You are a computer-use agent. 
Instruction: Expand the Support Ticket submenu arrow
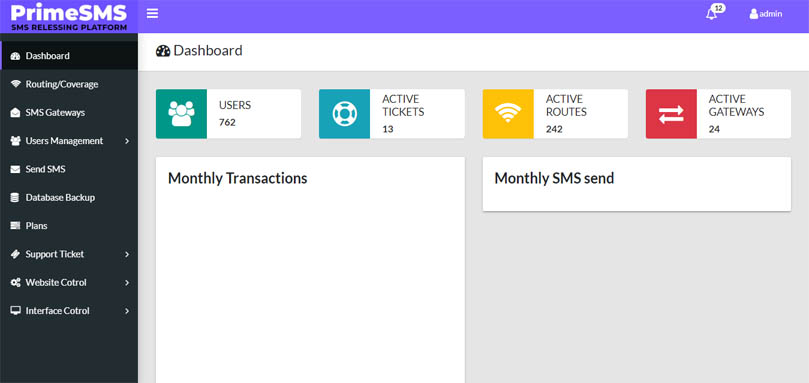[127, 254]
